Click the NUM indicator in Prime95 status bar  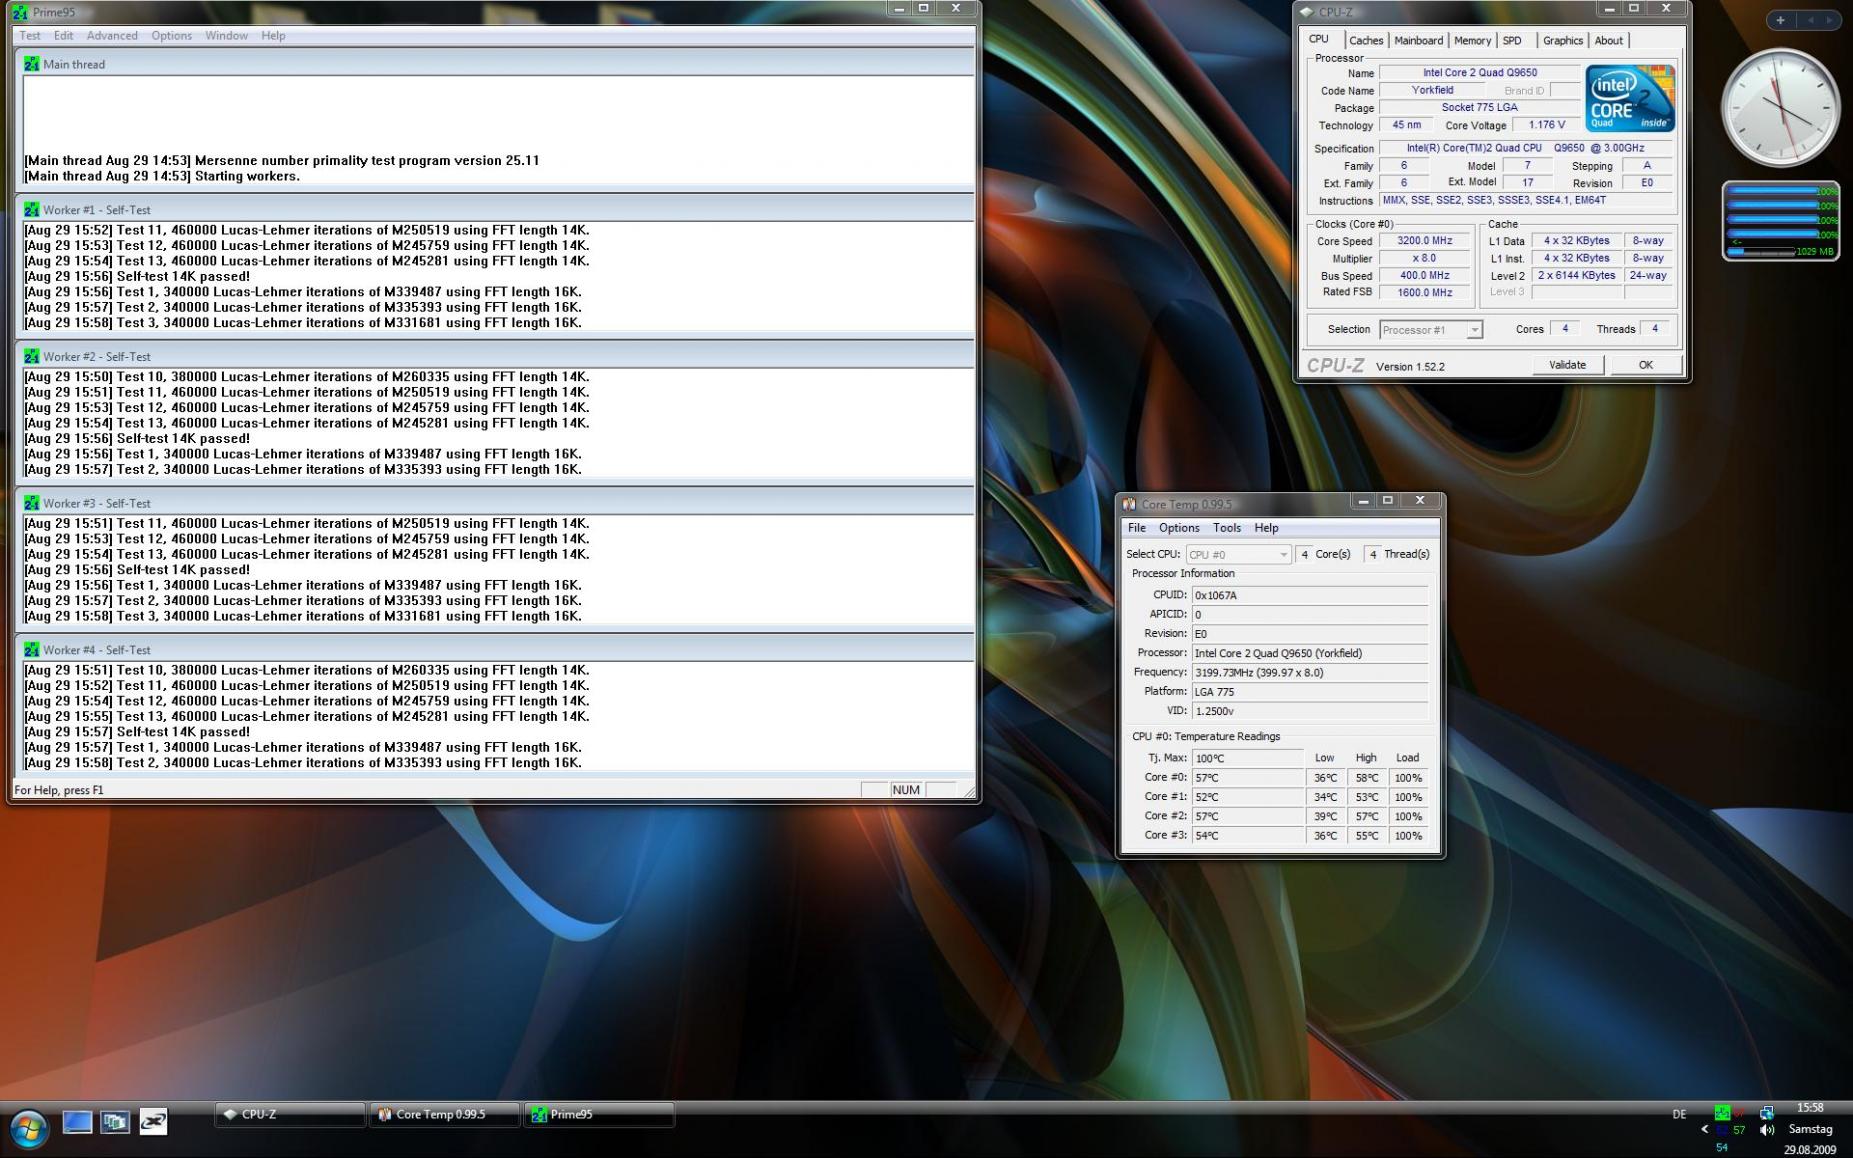pos(906,790)
